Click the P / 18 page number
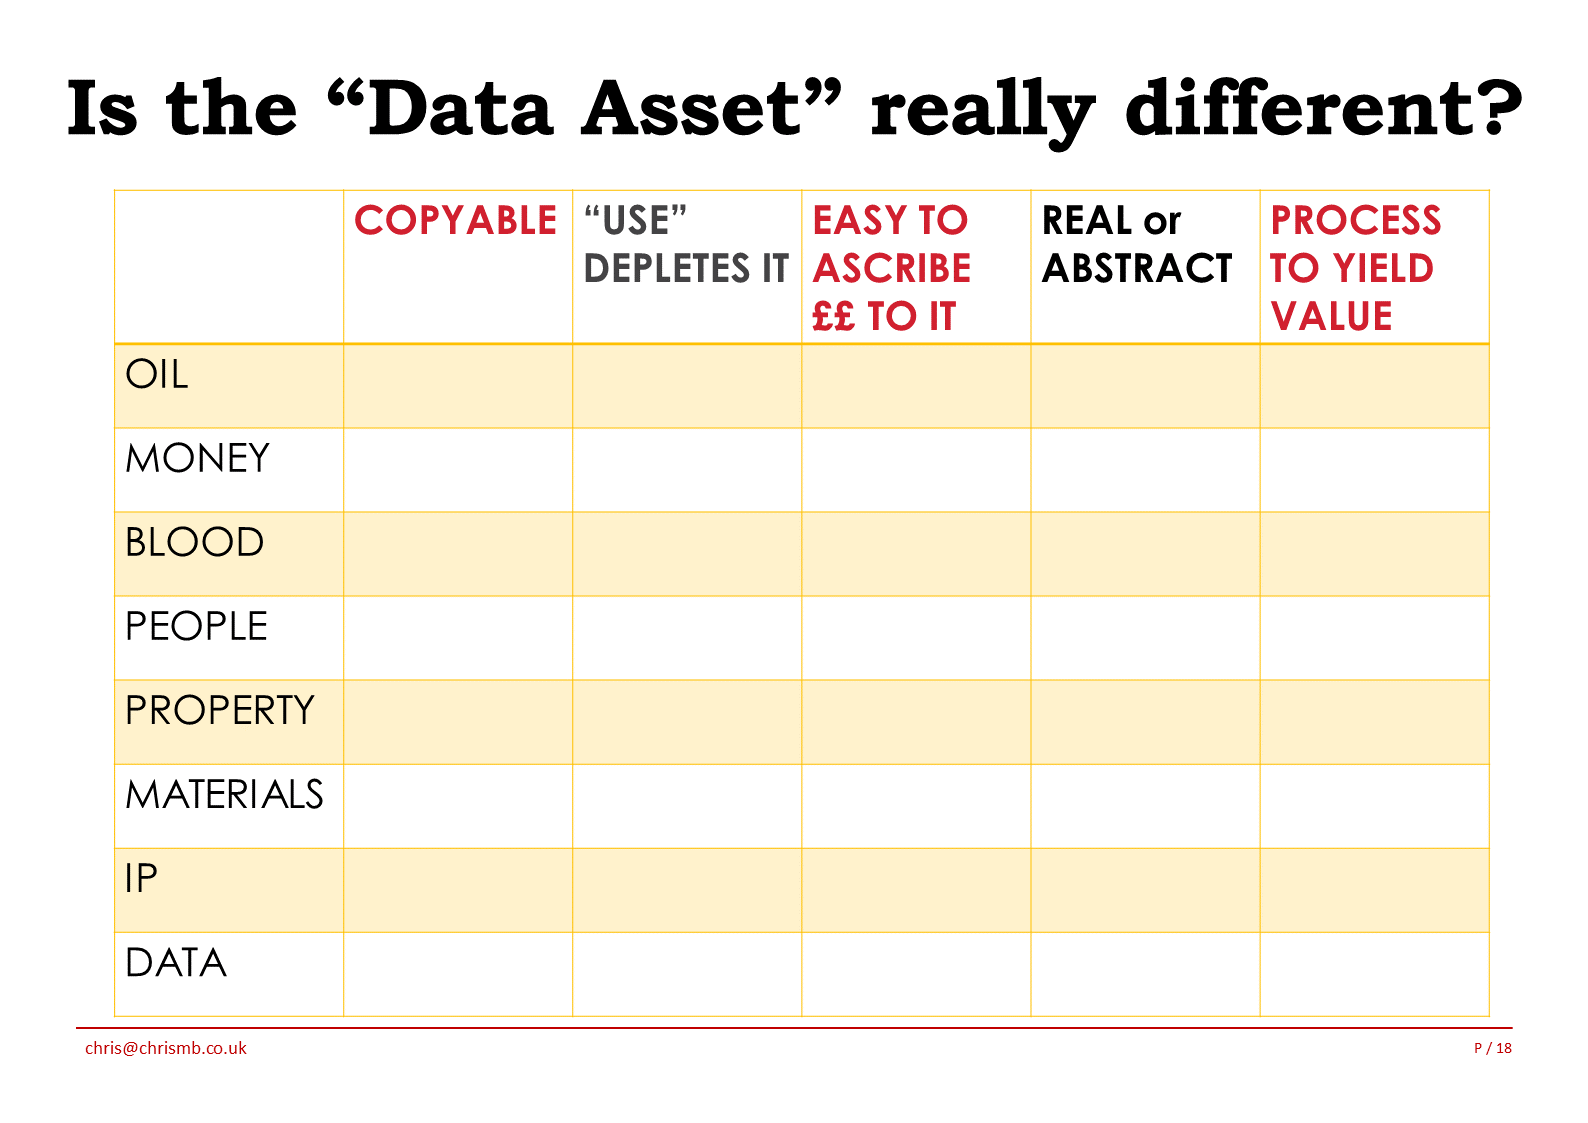The height and width of the screenshot is (1123, 1588). pos(1492,1048)
